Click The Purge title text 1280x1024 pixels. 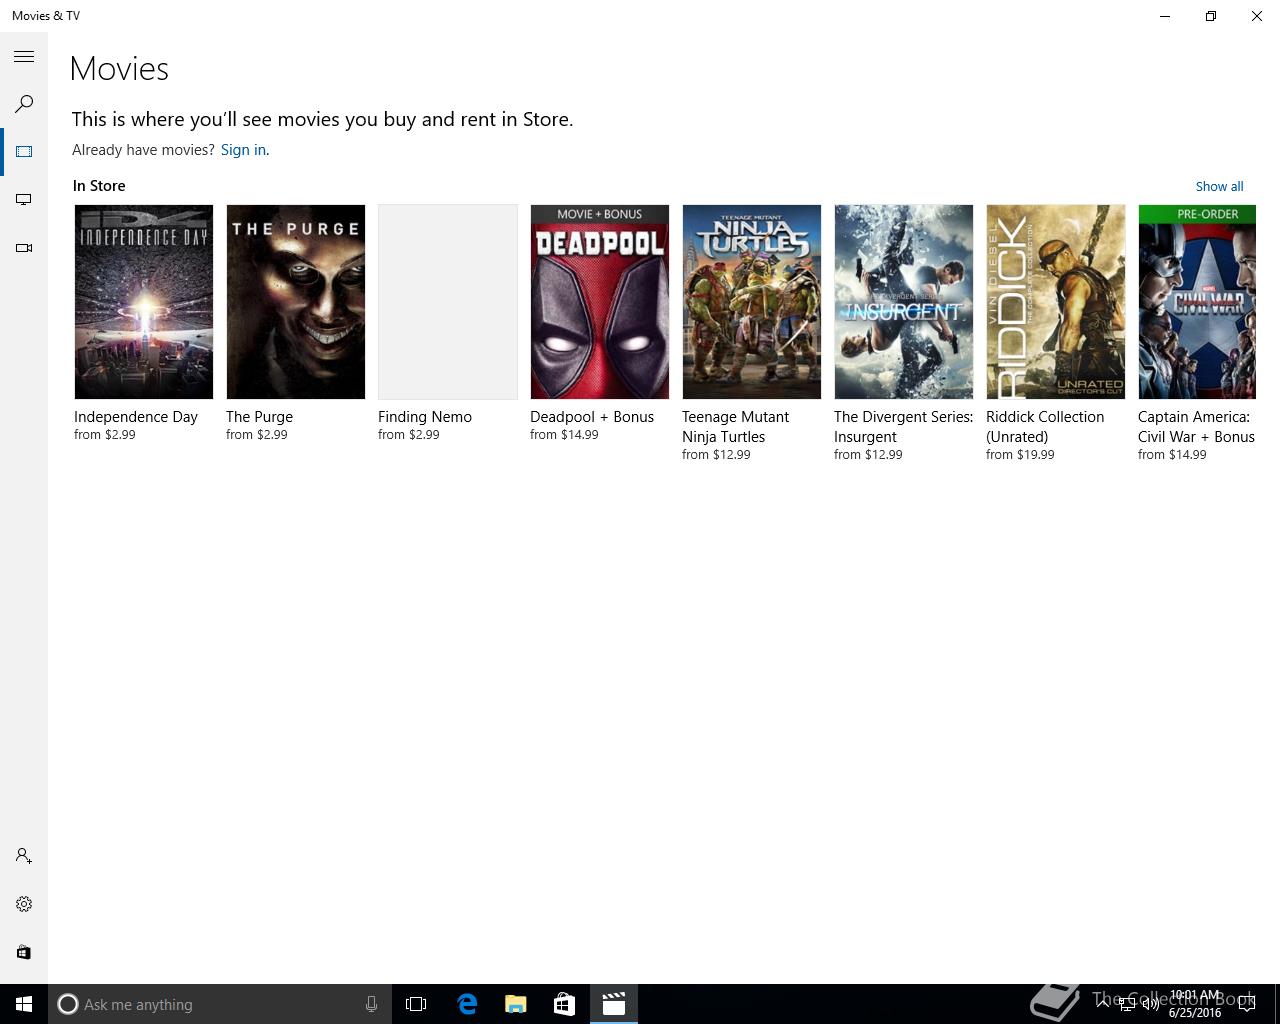pyautogui.click(x=259, y=417)
